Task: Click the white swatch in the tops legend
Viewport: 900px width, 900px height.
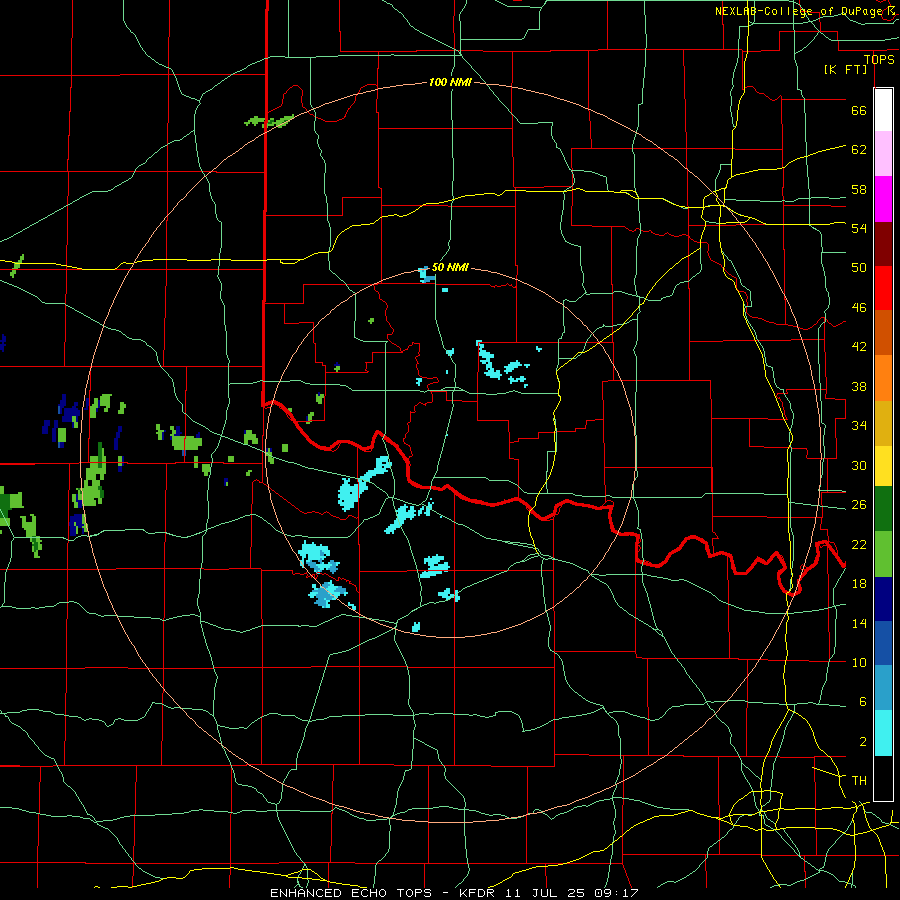Action: [883, 110]
